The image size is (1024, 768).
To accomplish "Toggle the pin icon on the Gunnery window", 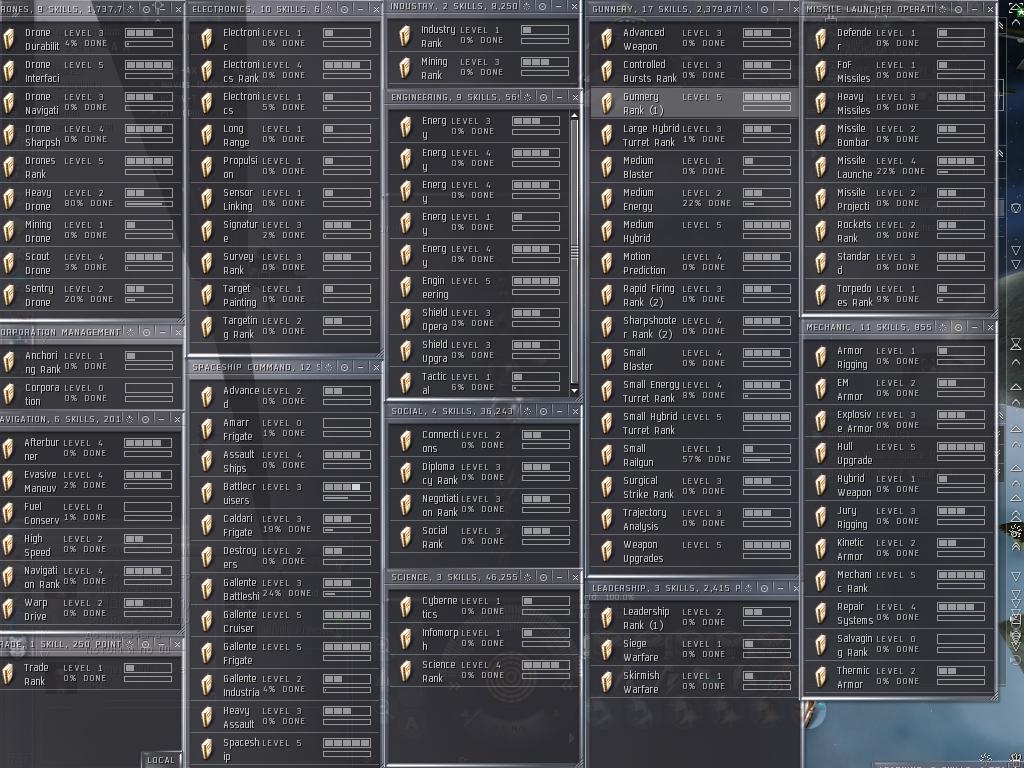I will [748, 9].
